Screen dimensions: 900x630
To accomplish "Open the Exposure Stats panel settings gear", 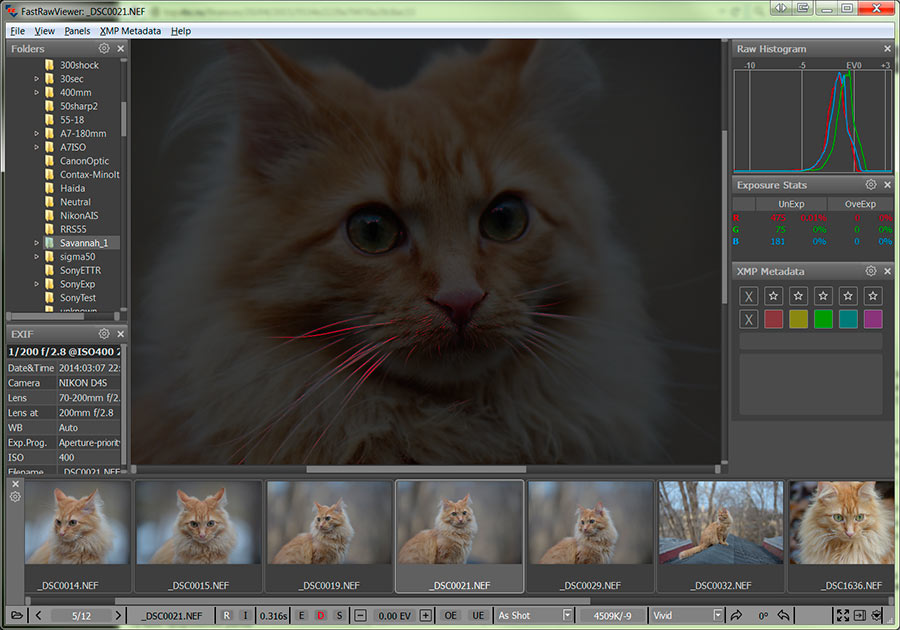I will point(871,185).
